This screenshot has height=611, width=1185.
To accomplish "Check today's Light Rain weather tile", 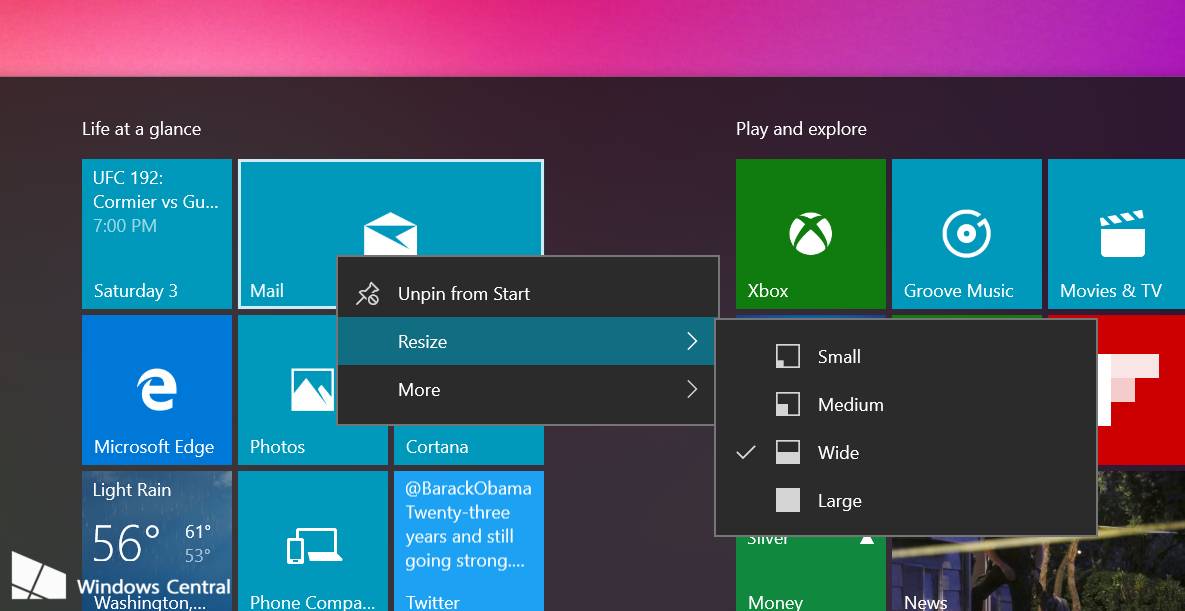I will 156,540.
